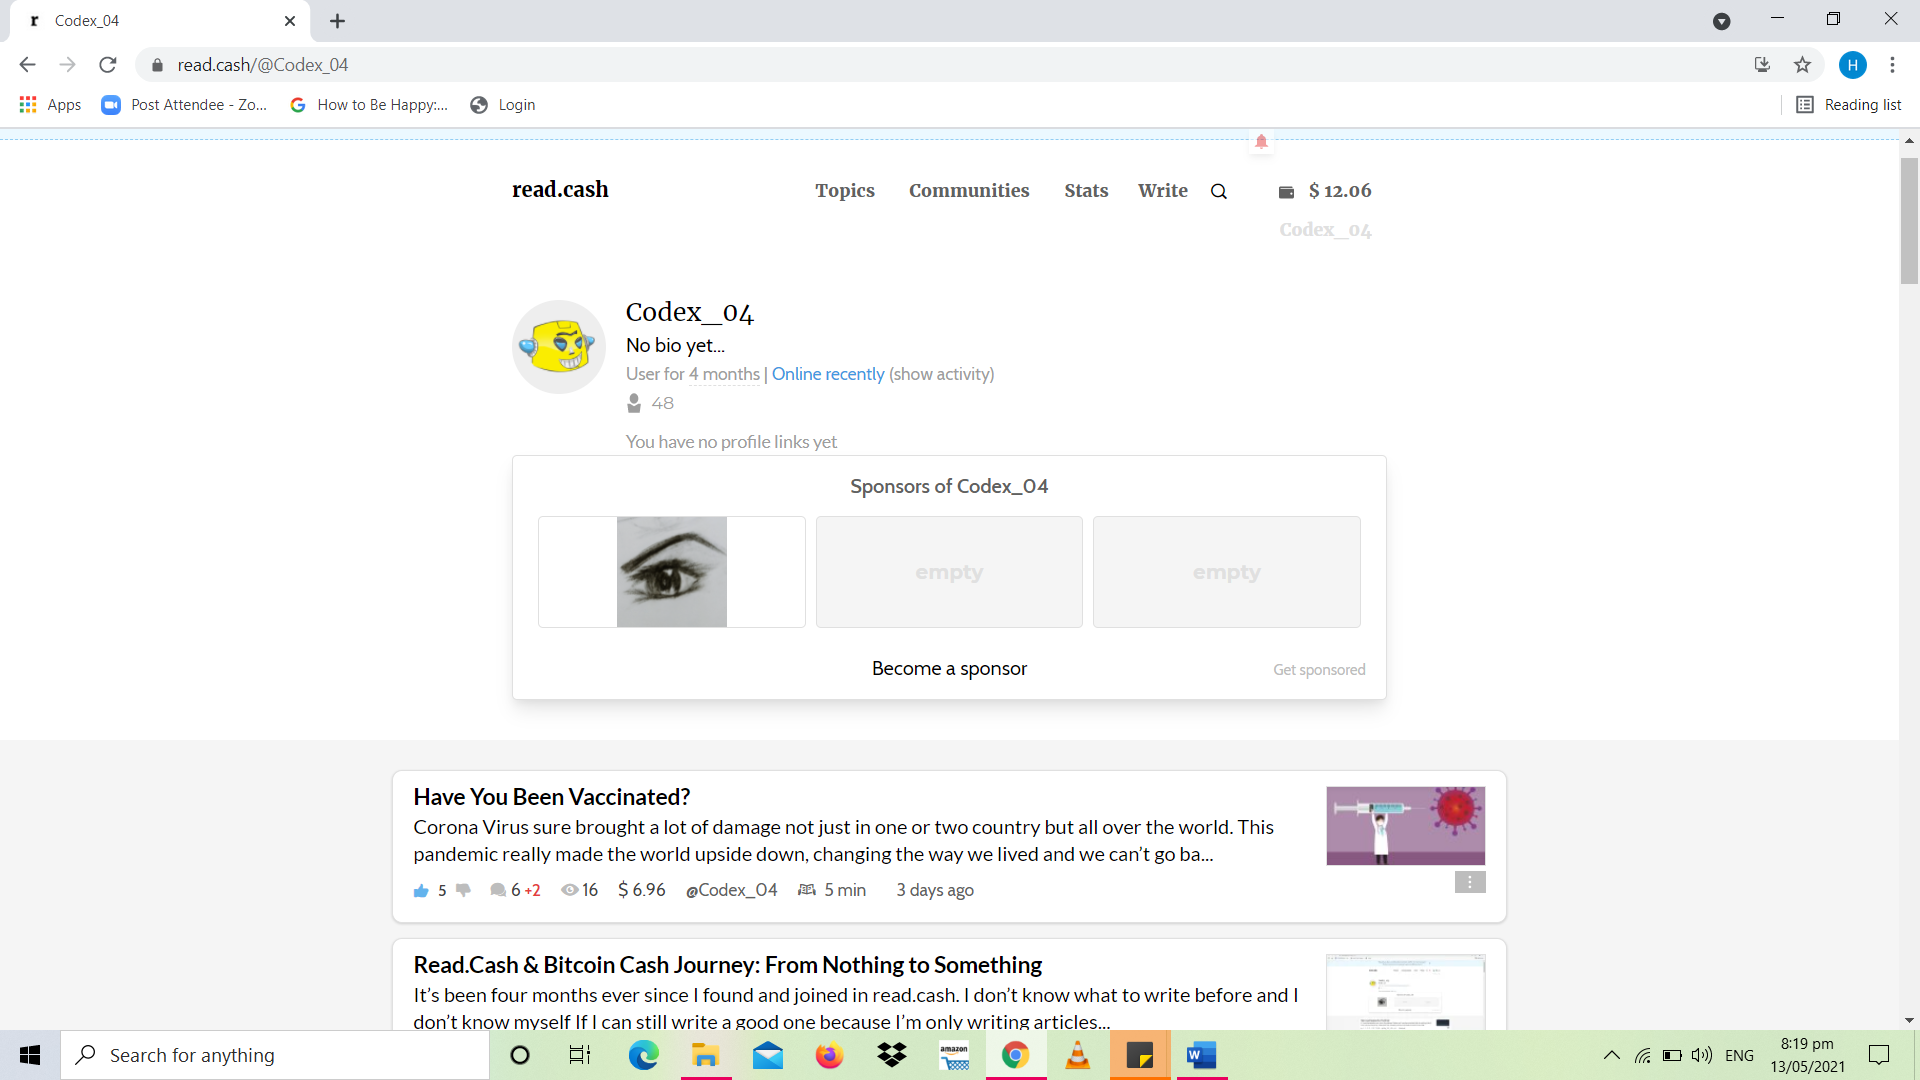Click the views count icon showing 16
This screenshot has width=1920, height=1080.
(x=569, y=890)
